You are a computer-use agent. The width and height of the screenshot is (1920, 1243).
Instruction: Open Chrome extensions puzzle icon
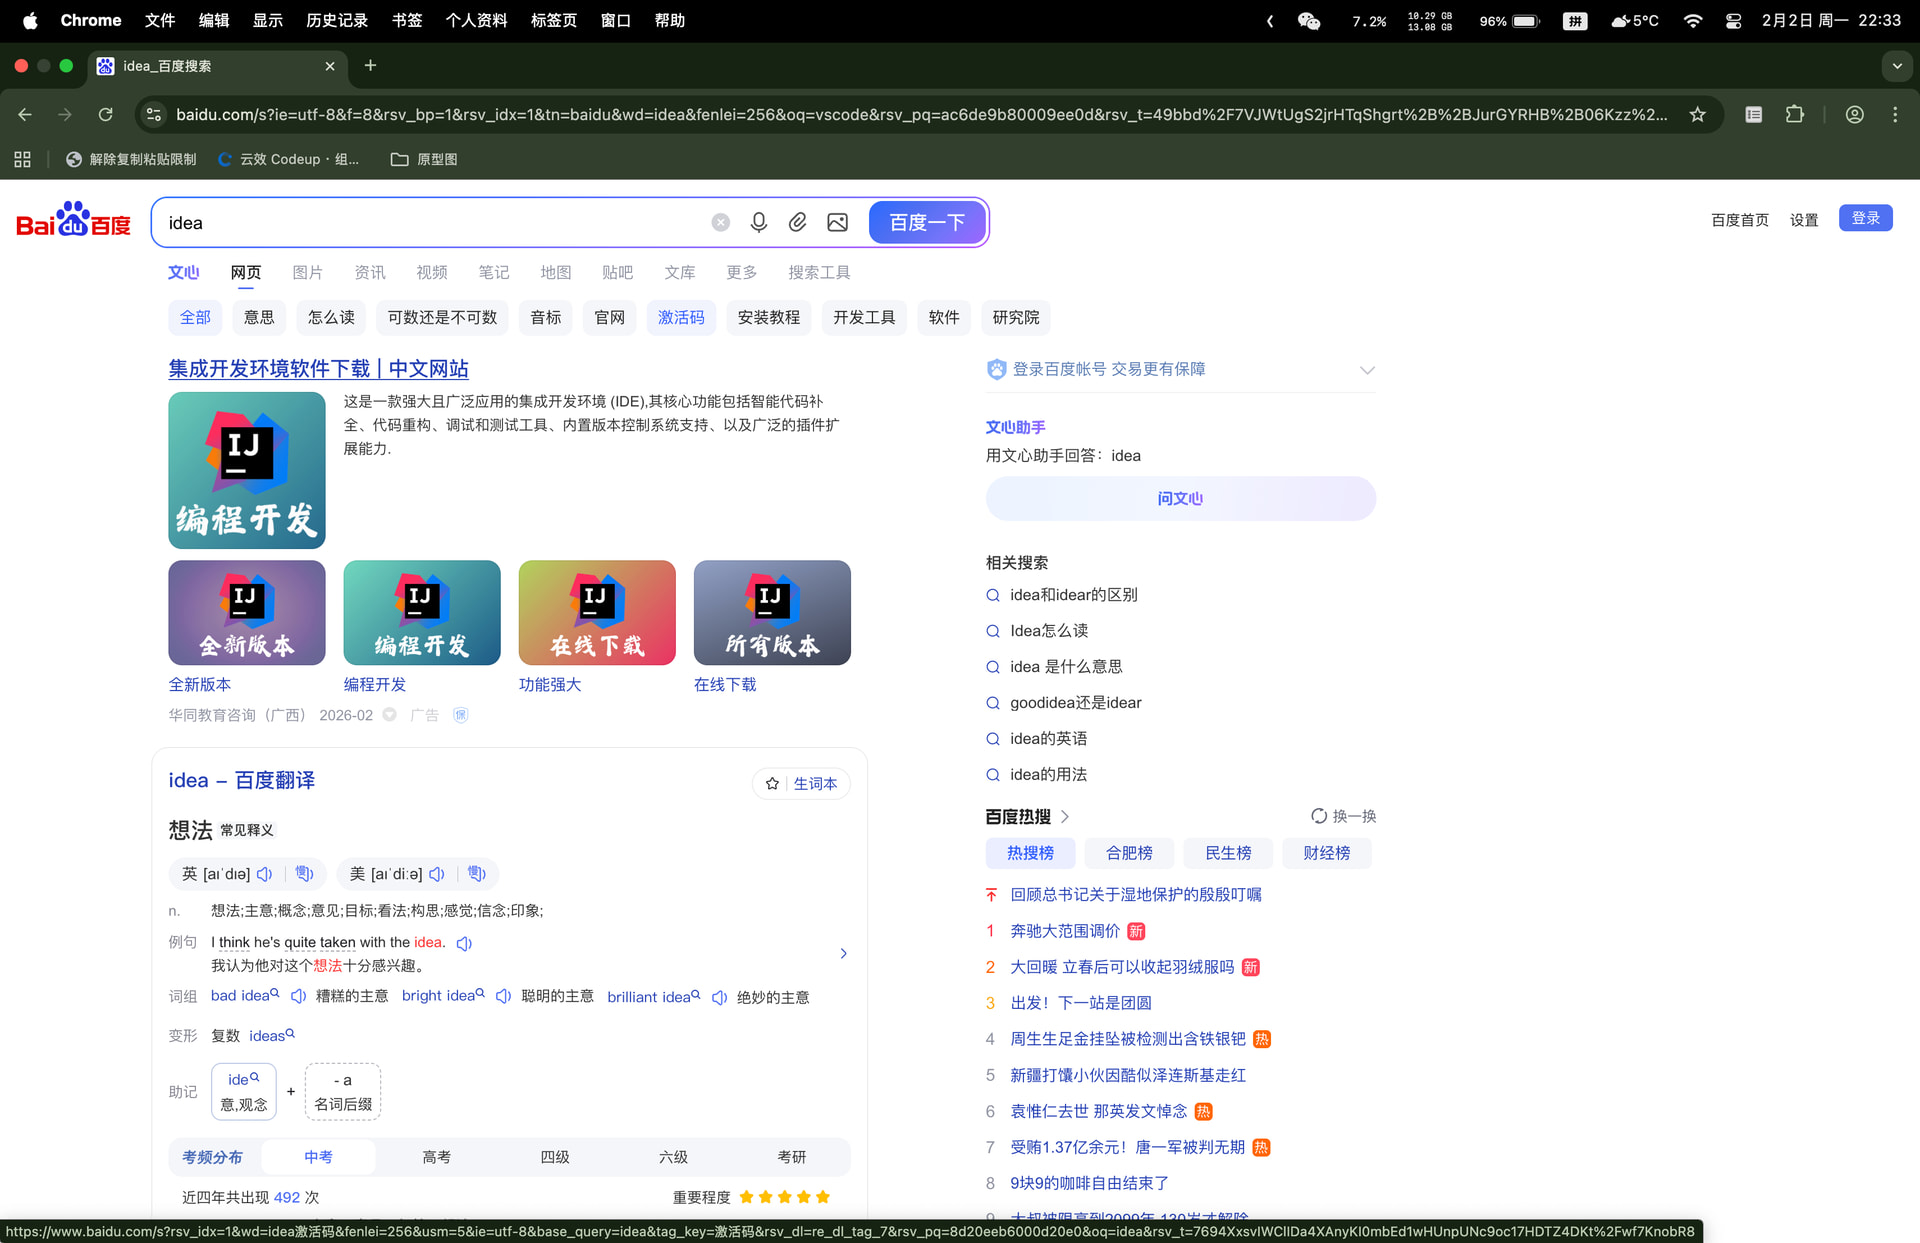(1795, 115)
